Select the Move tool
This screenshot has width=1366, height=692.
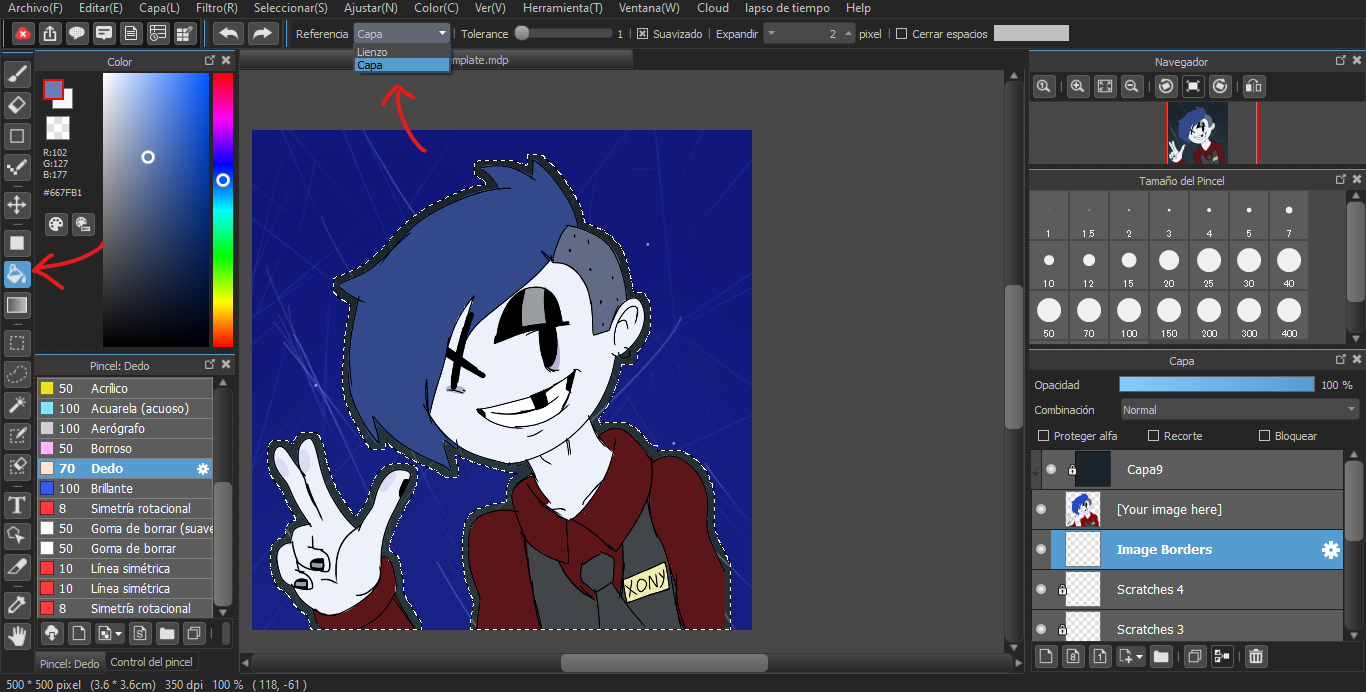tap(17, 205)
